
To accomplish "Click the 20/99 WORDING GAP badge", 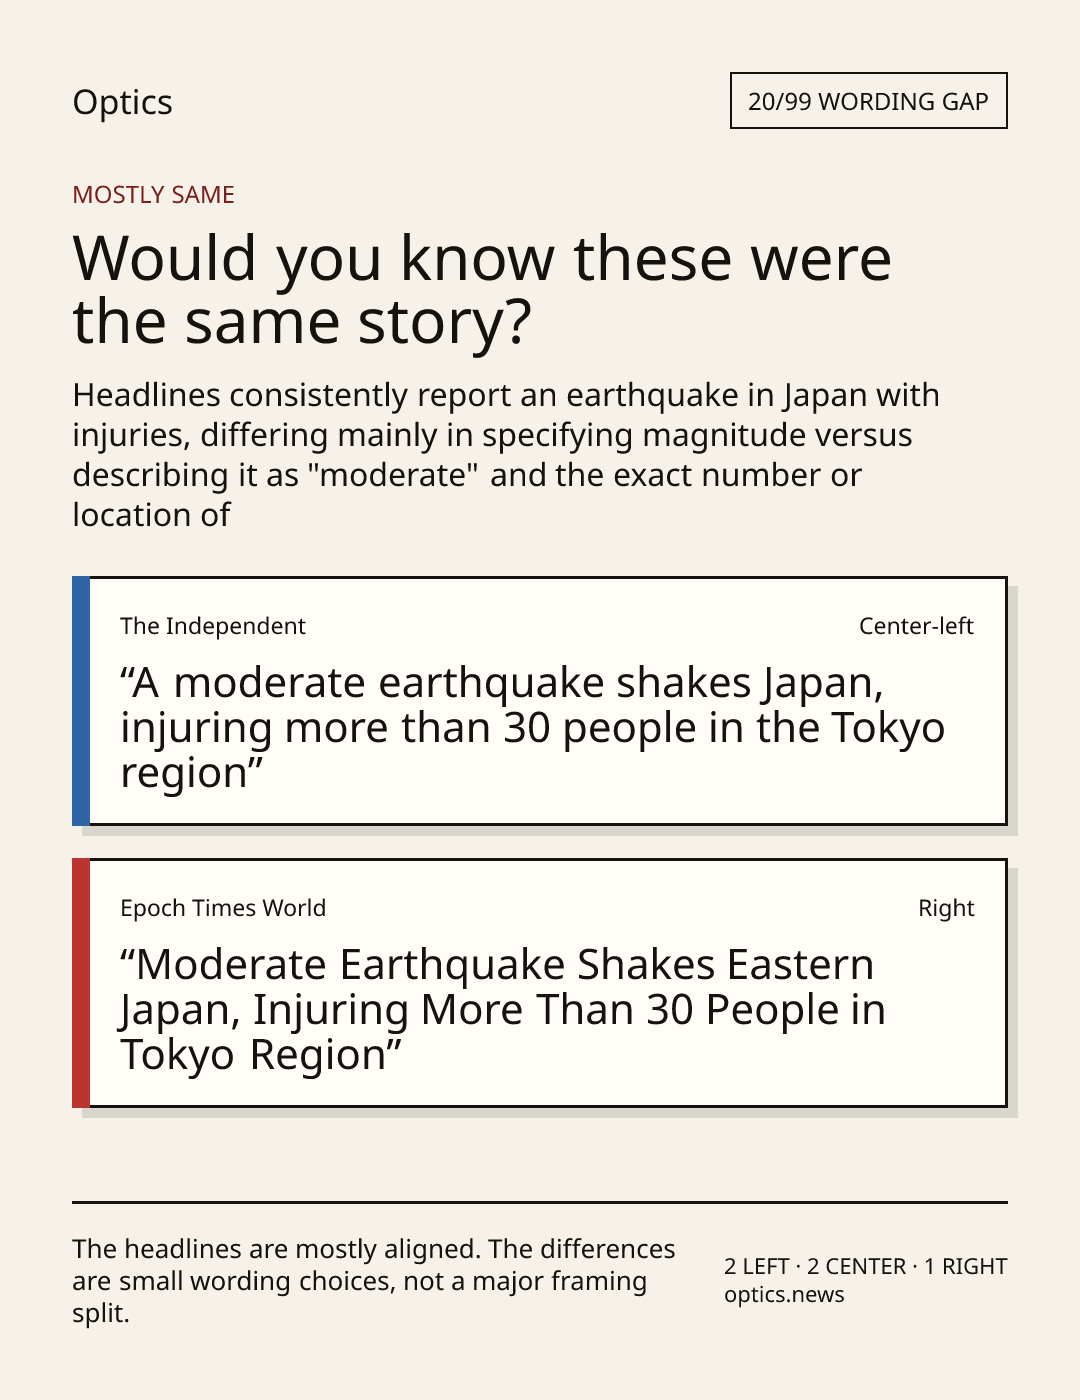I will pos(868,101).
